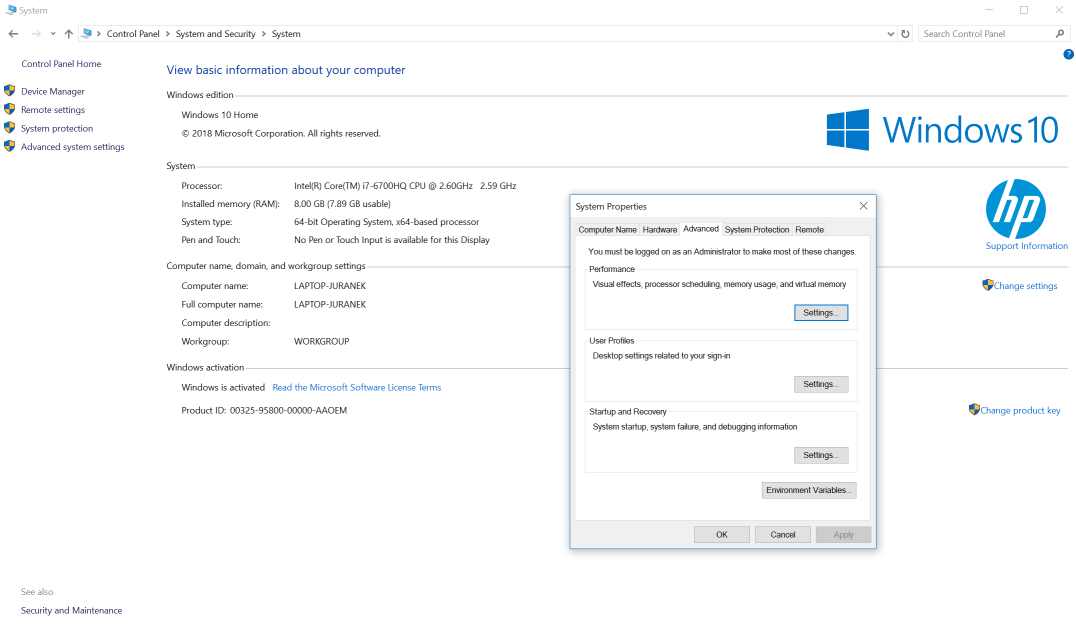Click the shield icon beside System protection

[10, 128]
